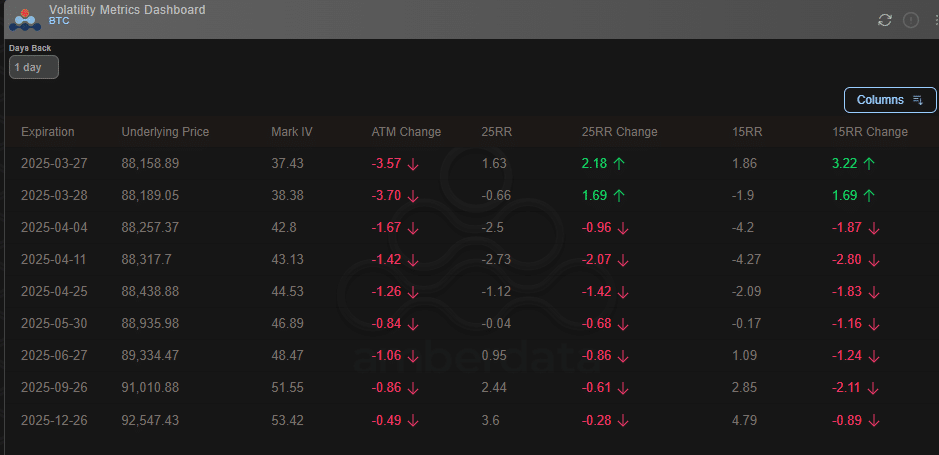The height and width of the screenshot is (455, 939).
Task: Click the BTC subtitle label
Action: (x=60, y=20)
